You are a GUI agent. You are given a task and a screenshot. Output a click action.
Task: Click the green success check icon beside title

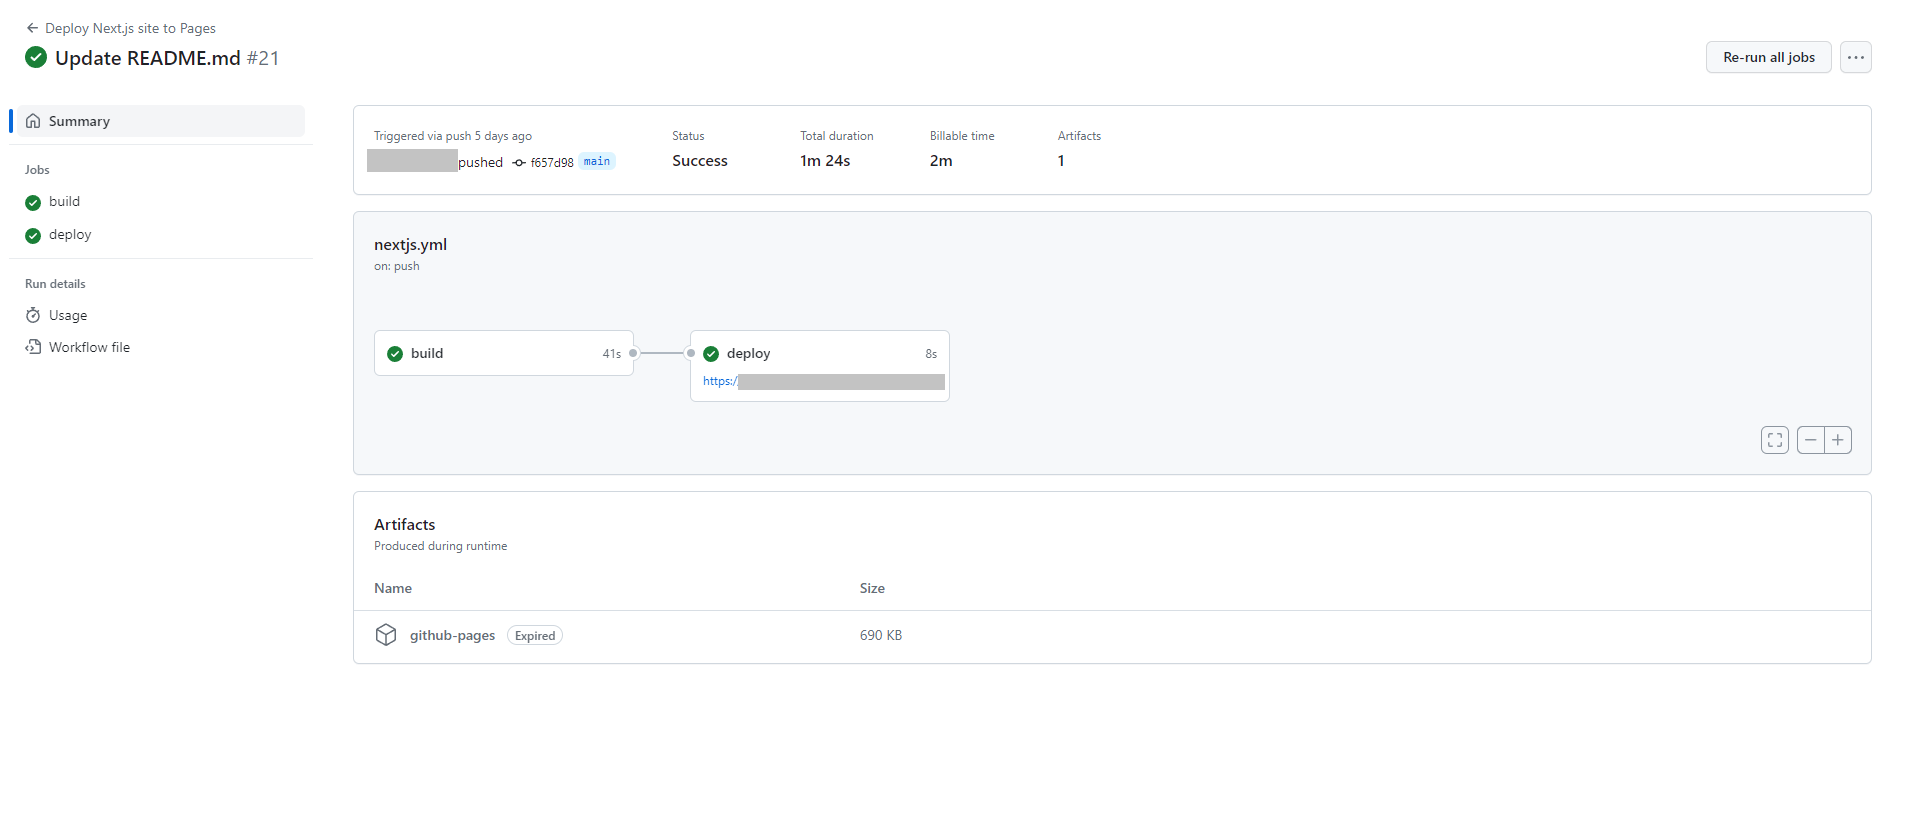[36, 58]
